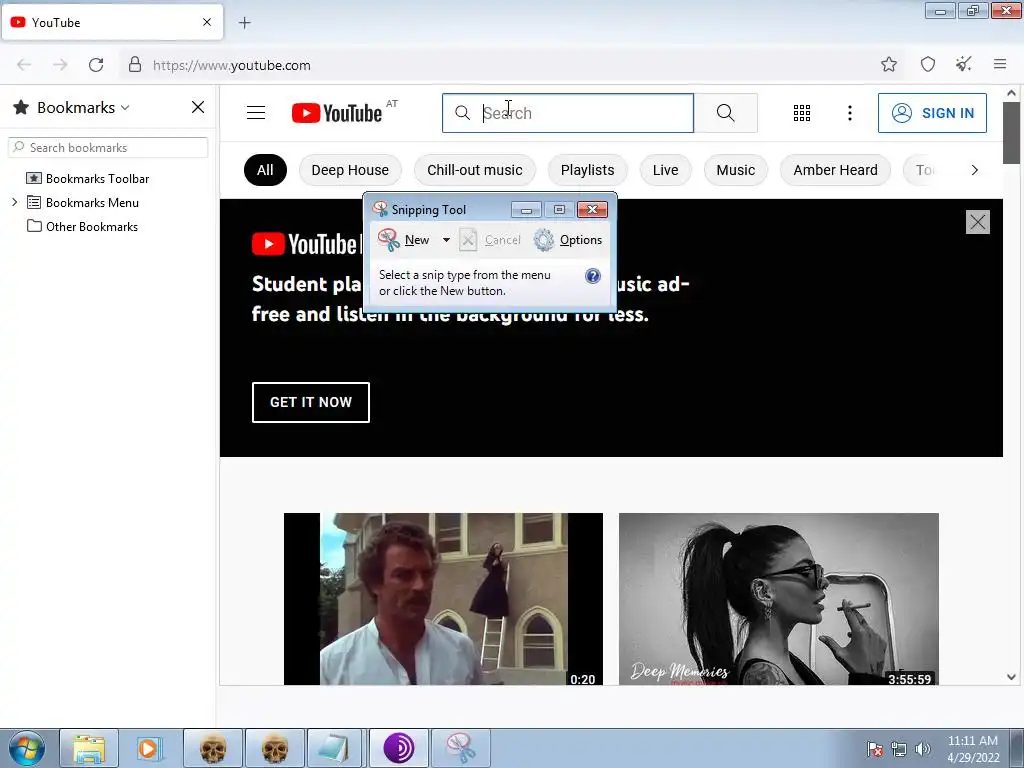1024x768 pixels.
Task: Select the Amber Heard filter chip
Action: 835,170
